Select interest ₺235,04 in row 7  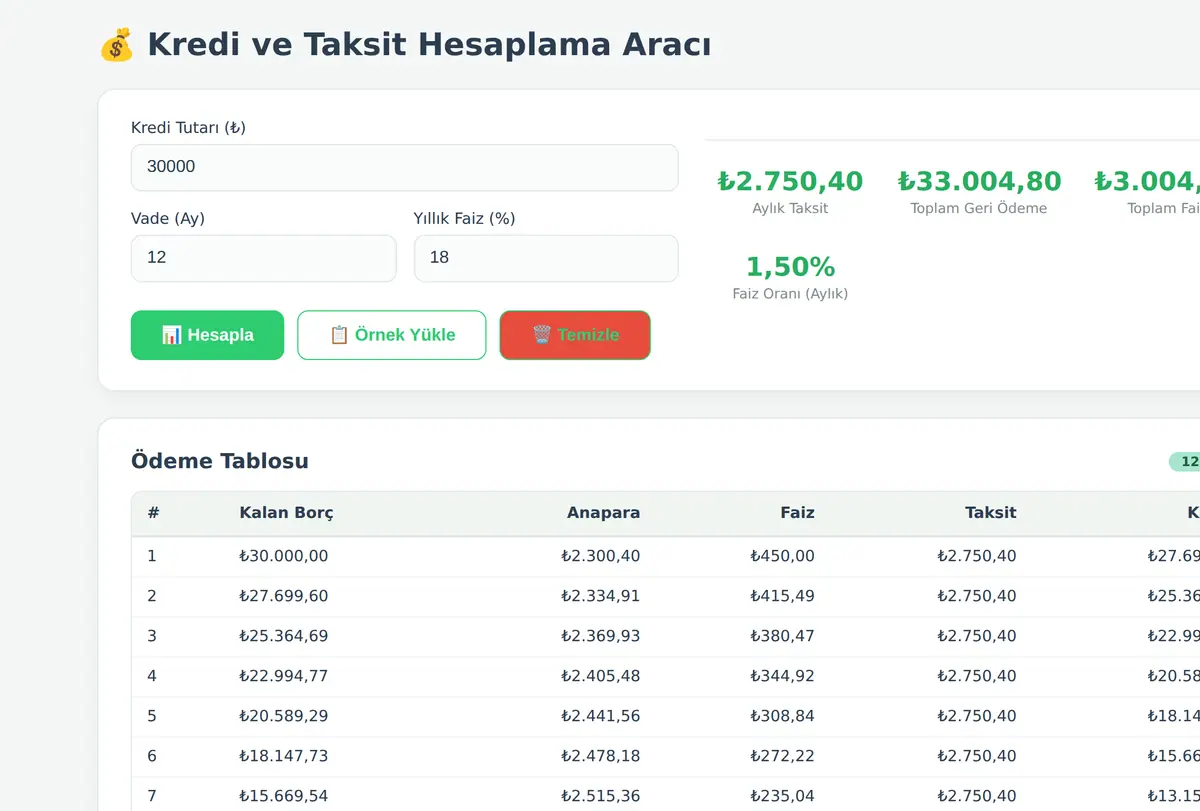click(782, 796)
